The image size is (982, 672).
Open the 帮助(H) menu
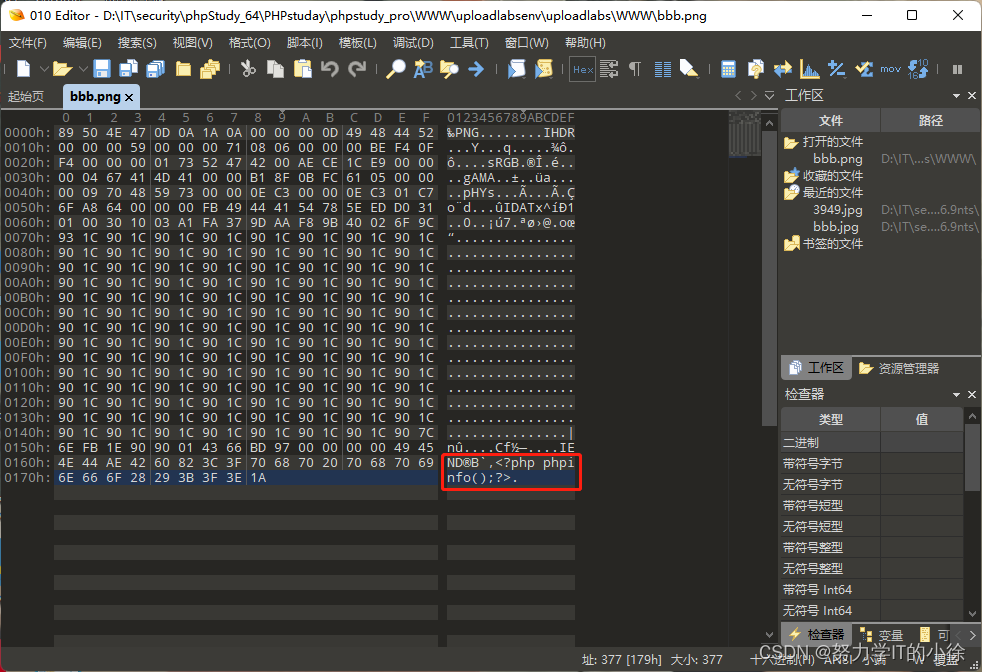[x=585, y=43]
